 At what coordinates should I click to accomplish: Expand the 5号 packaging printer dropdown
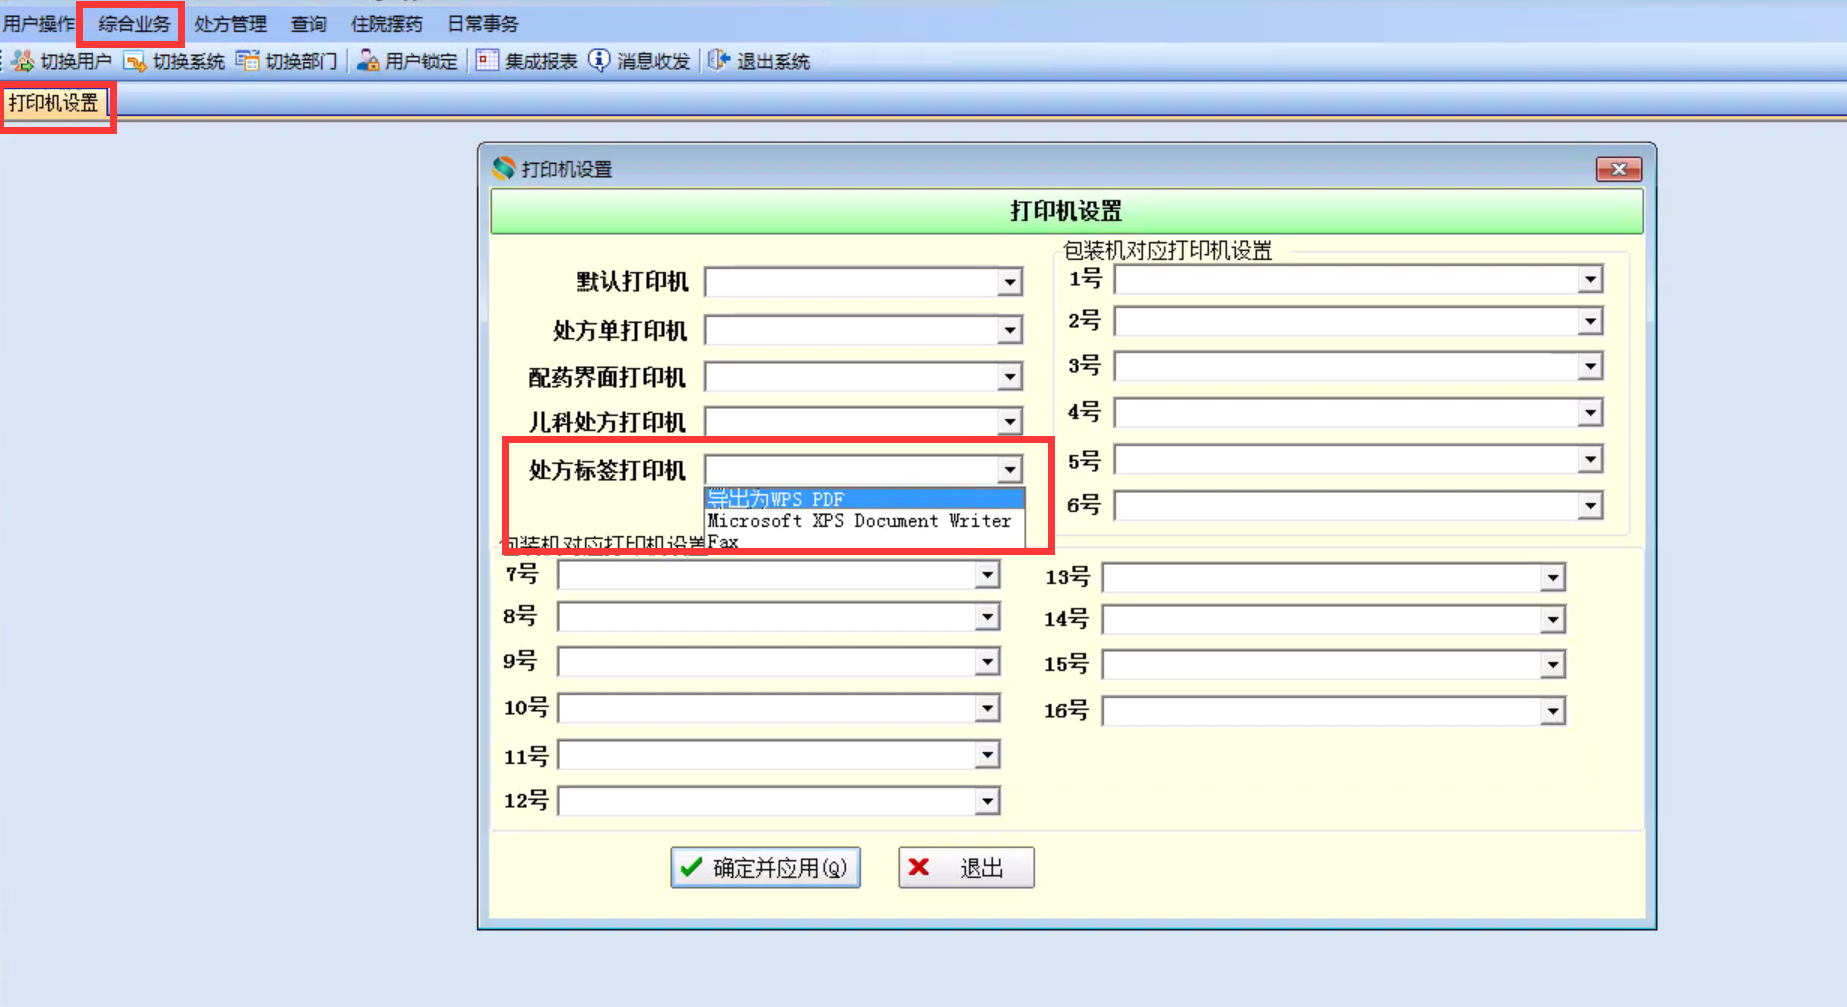tap(1590, 460)
